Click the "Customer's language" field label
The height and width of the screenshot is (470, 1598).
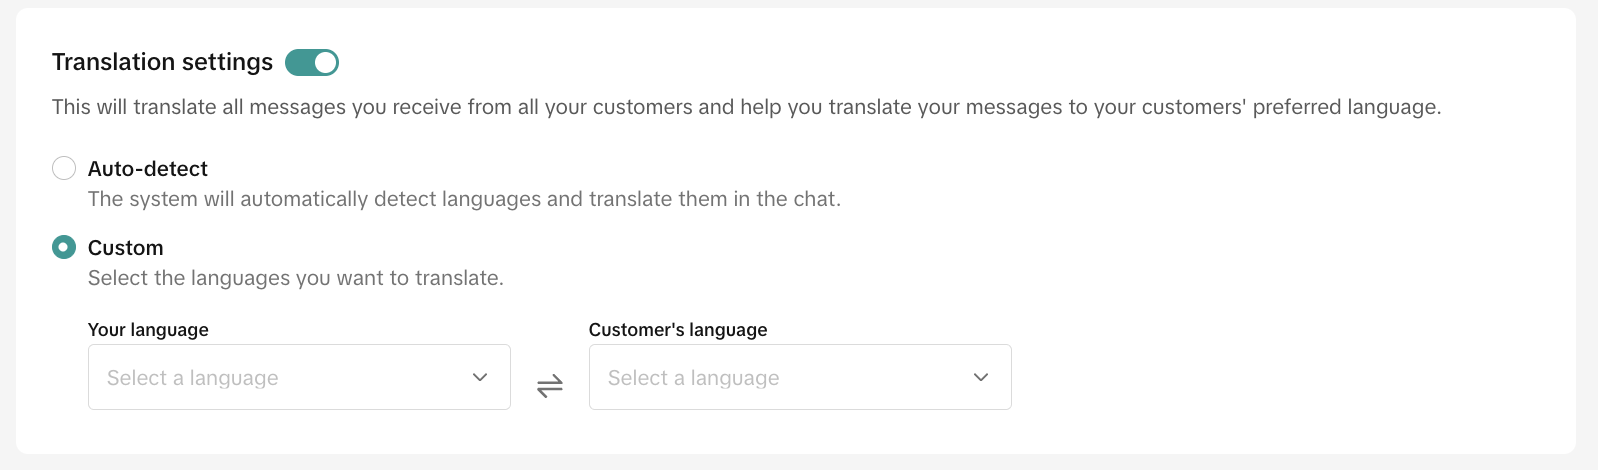pyautogui.click(x=678, y=330)
